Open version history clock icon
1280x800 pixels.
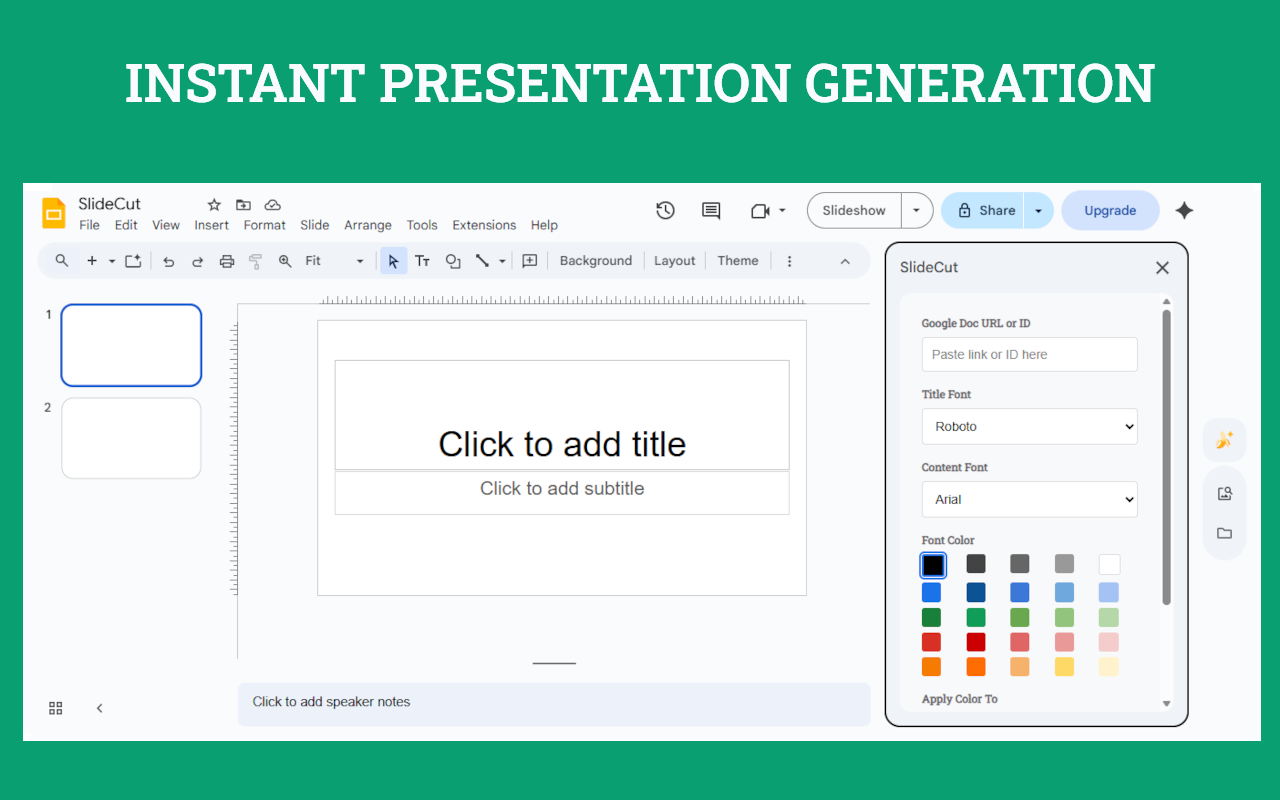pos(665,210)
